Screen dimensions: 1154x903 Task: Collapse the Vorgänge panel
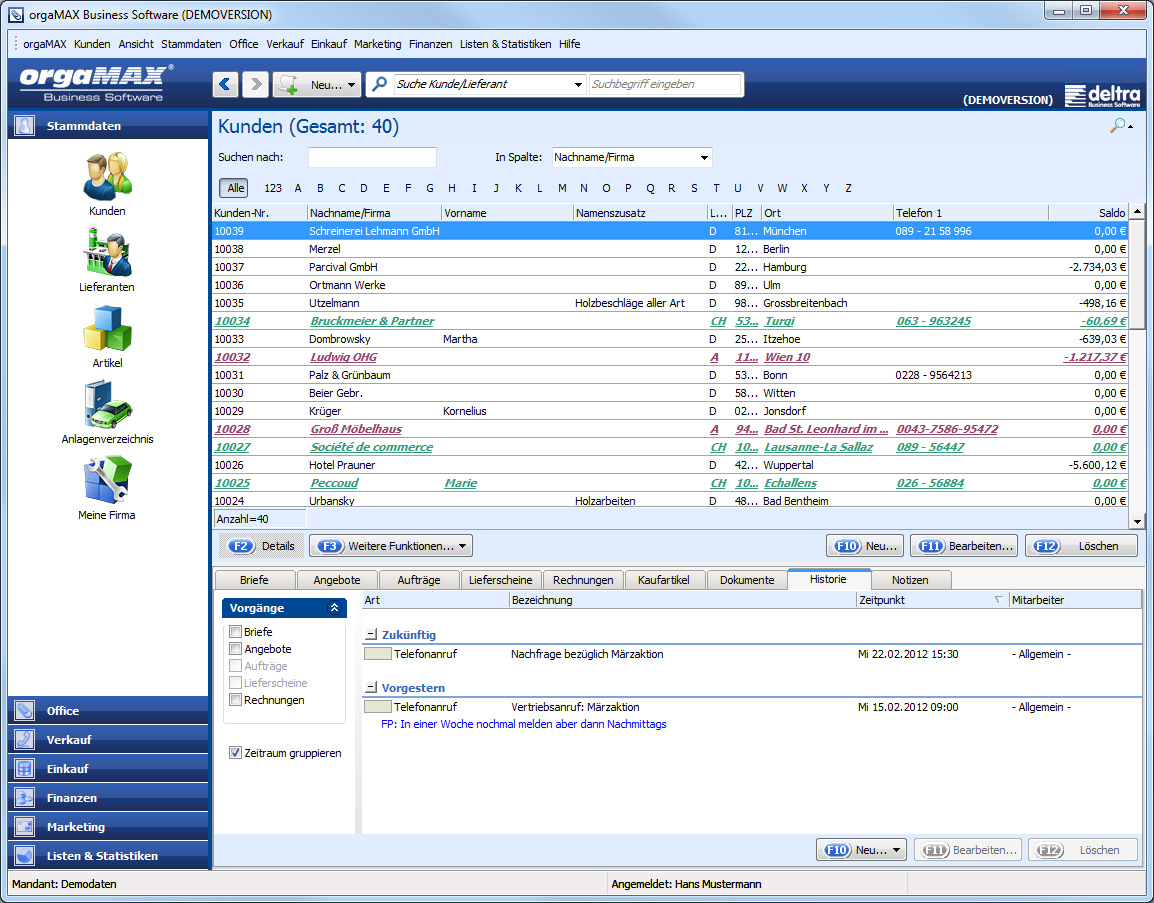(334, 607)
